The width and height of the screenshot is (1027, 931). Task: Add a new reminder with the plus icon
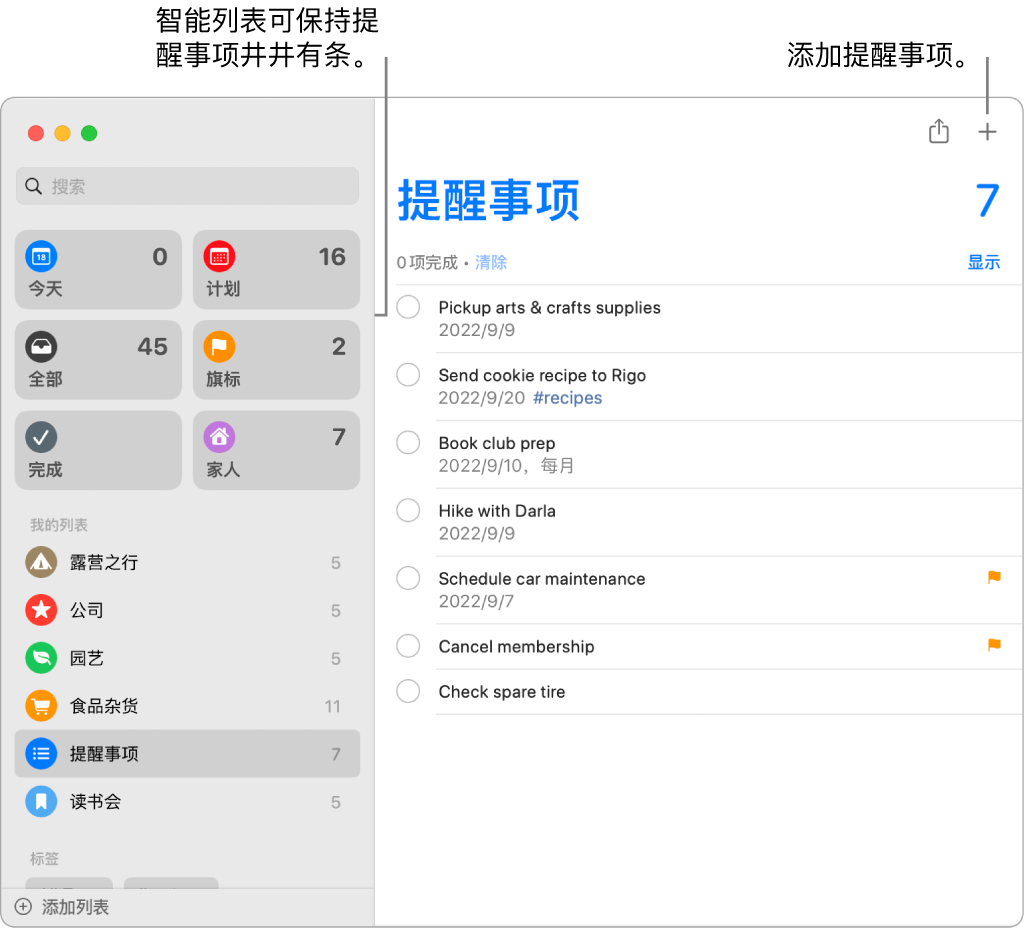coord(987,131)
